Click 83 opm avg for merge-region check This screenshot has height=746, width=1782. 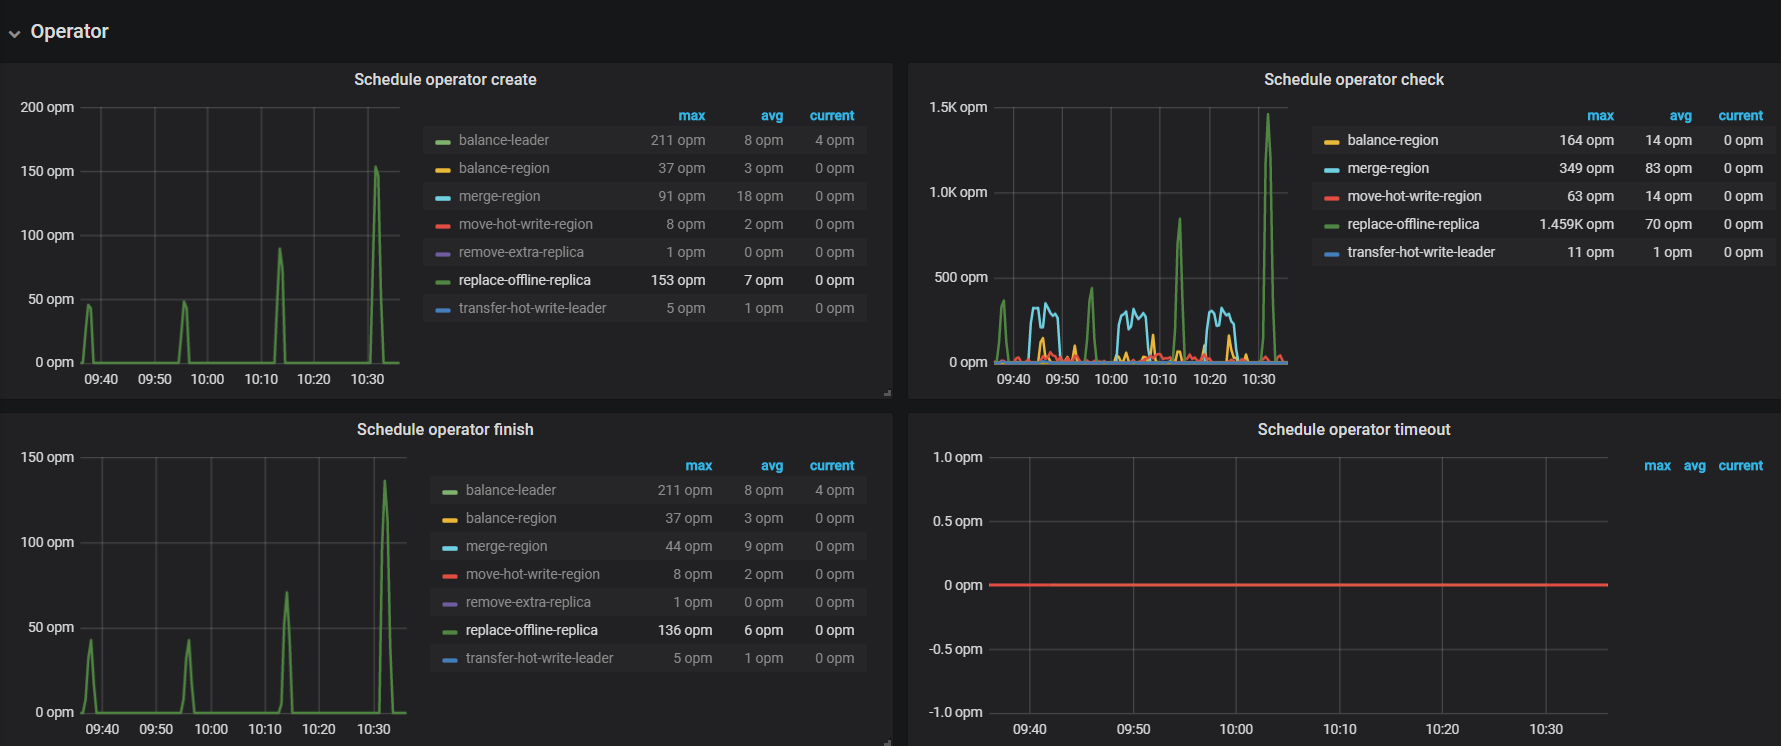[1668, 168]
